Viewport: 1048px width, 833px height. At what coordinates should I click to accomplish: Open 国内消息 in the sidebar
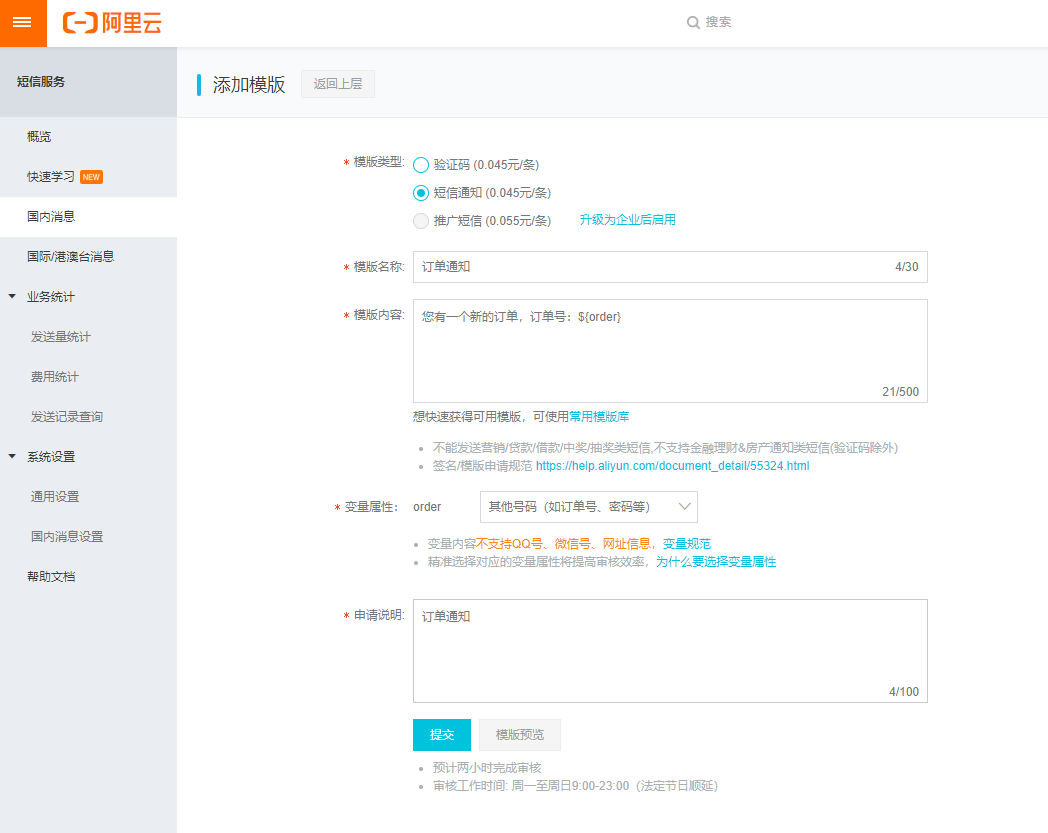[x=51, y=216]
